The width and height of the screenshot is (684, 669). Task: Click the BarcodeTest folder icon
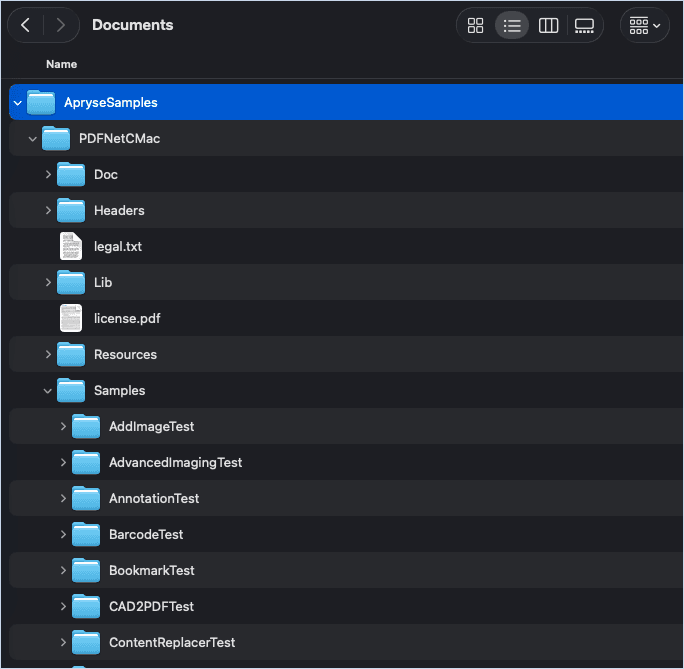86,534
